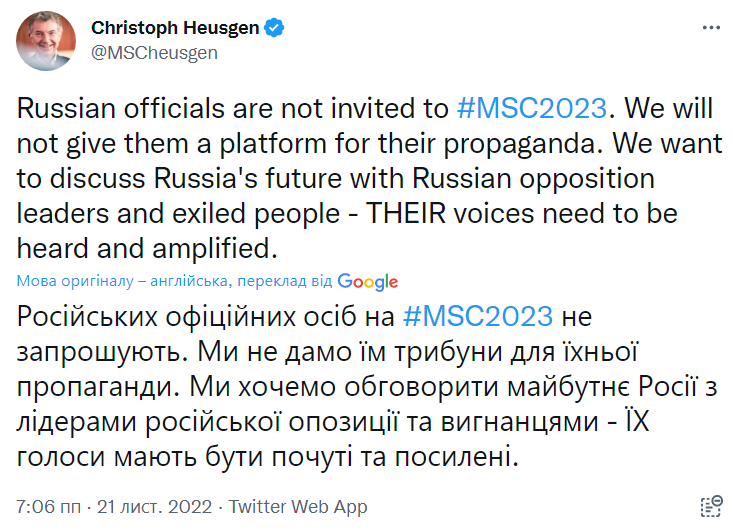Image resolution: width=733 pixels, height=532 pixels.
Task: Open the Christoph Heusgen display name link
Action: 175,29
